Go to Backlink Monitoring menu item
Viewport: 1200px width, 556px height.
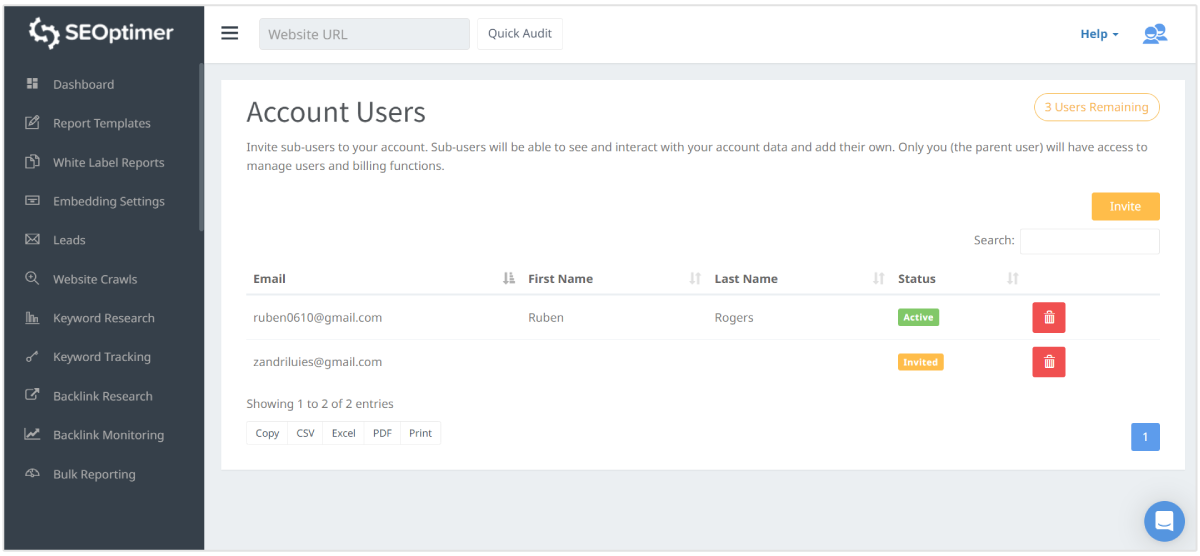tap(108, 435)
